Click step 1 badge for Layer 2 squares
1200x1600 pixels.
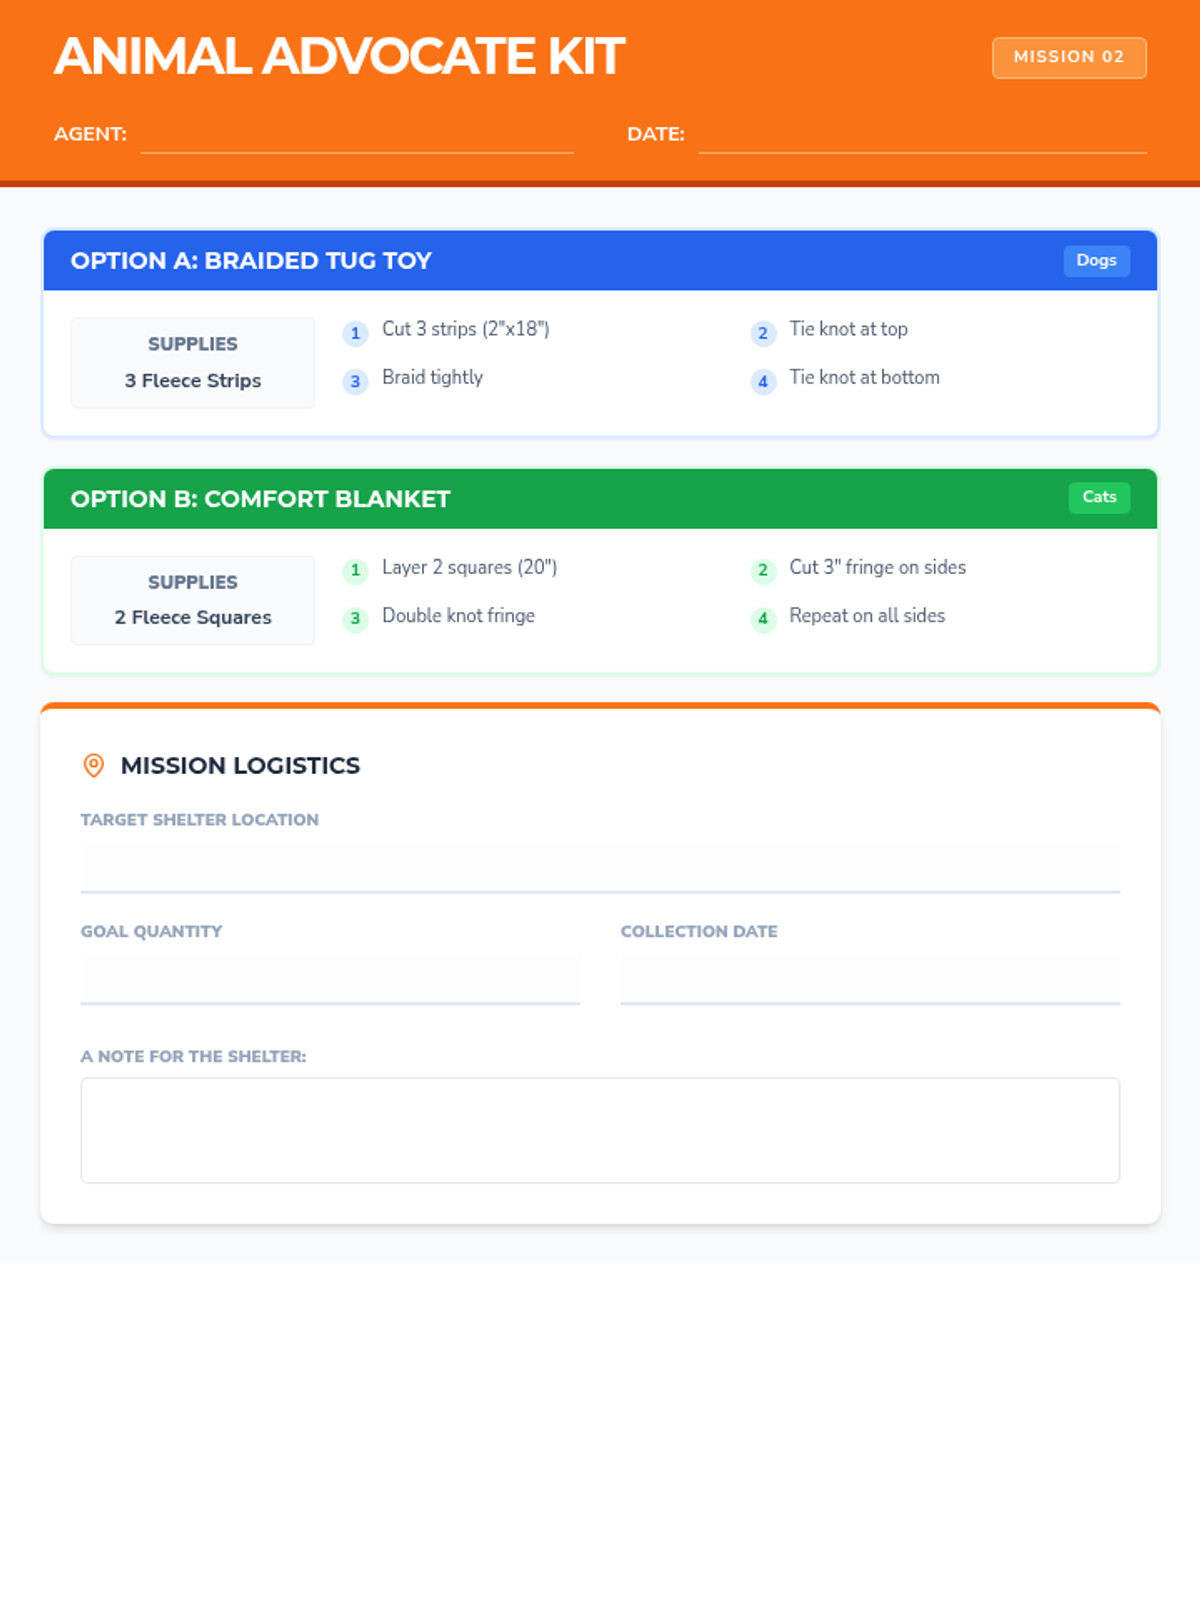pos(355,571)
